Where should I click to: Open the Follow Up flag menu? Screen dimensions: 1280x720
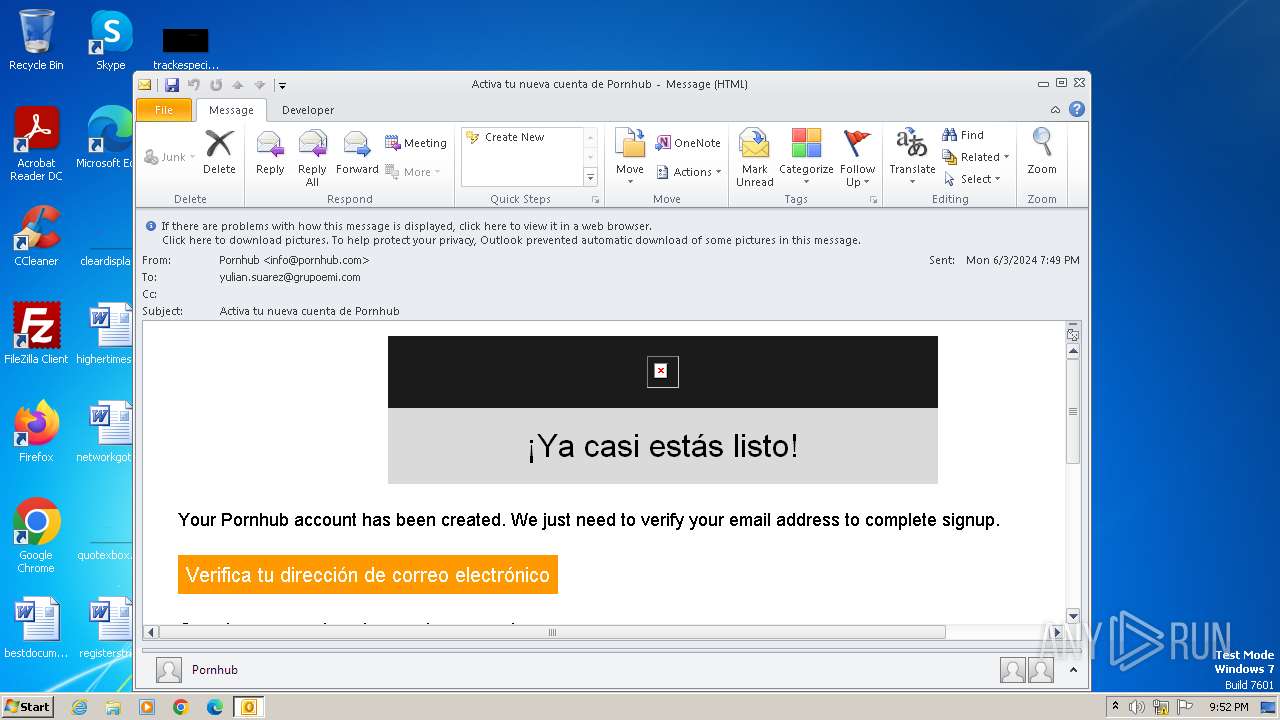coord(857,158)
